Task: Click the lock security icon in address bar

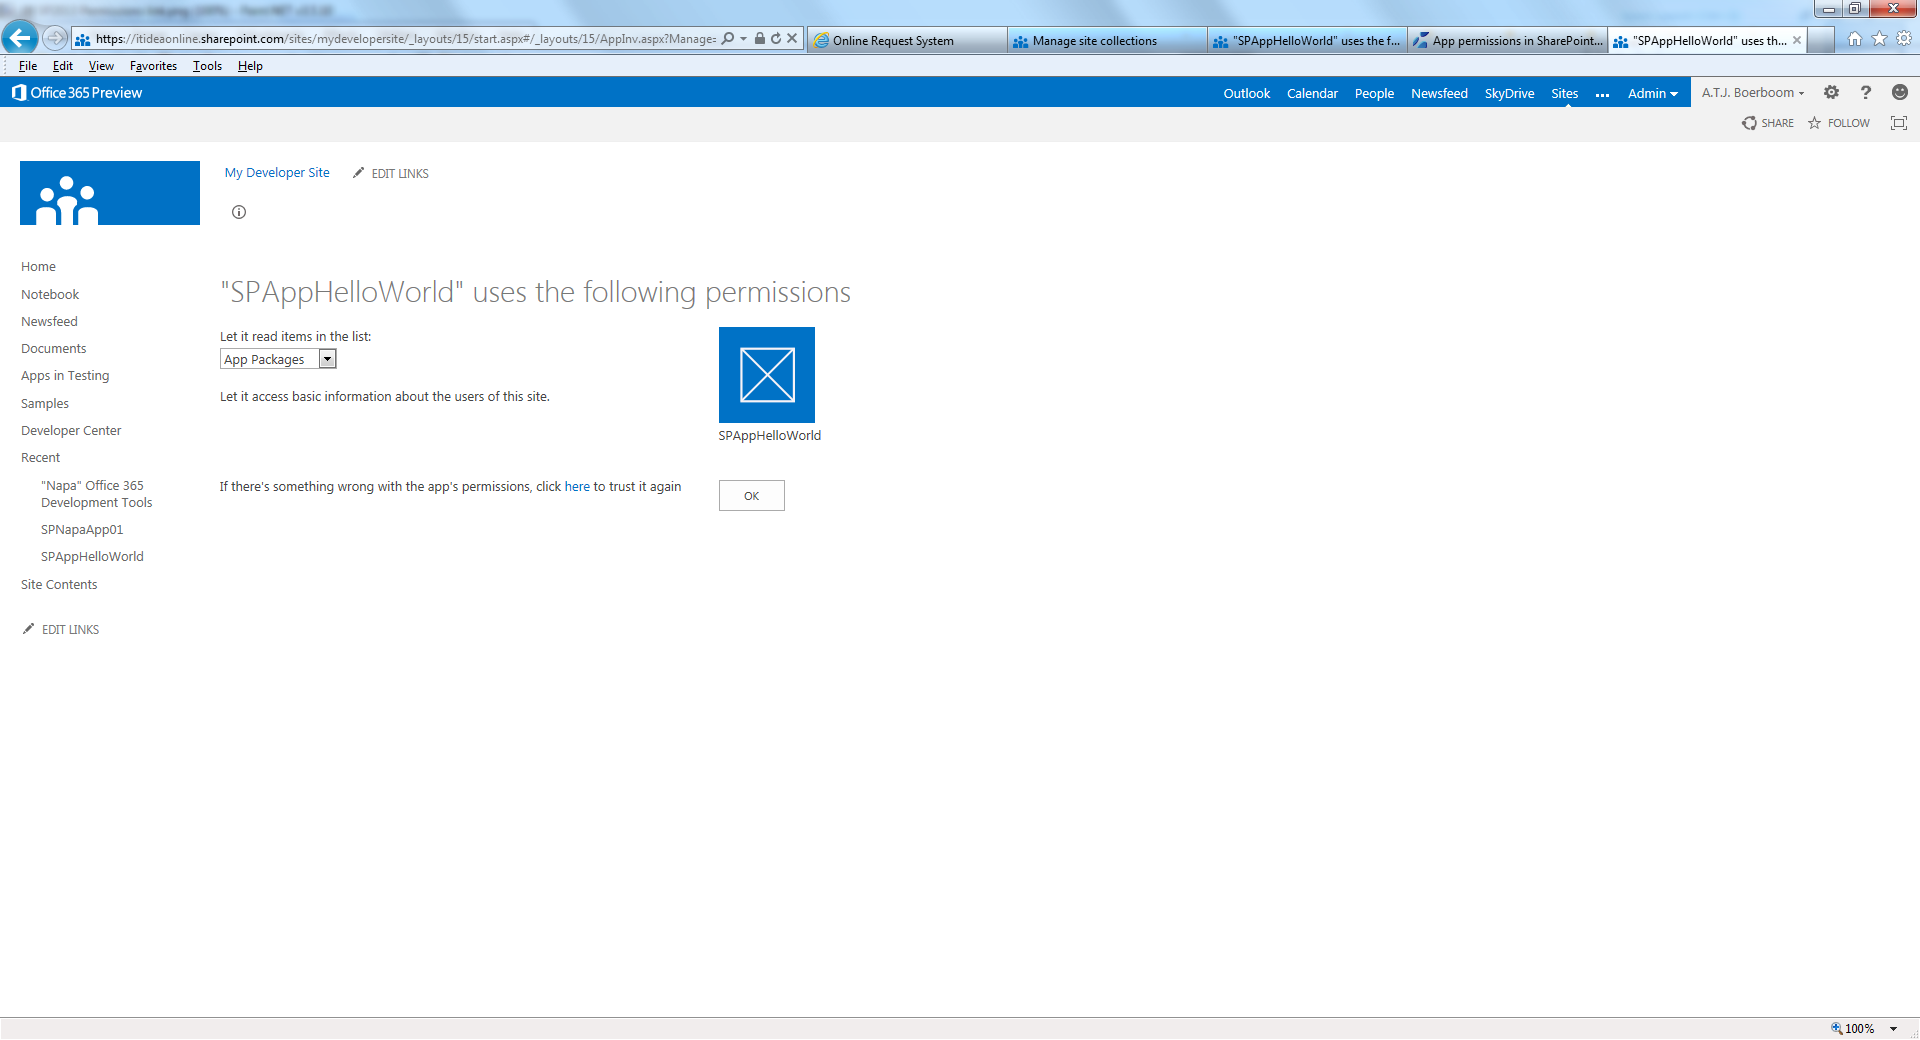Action: [760, 38]
